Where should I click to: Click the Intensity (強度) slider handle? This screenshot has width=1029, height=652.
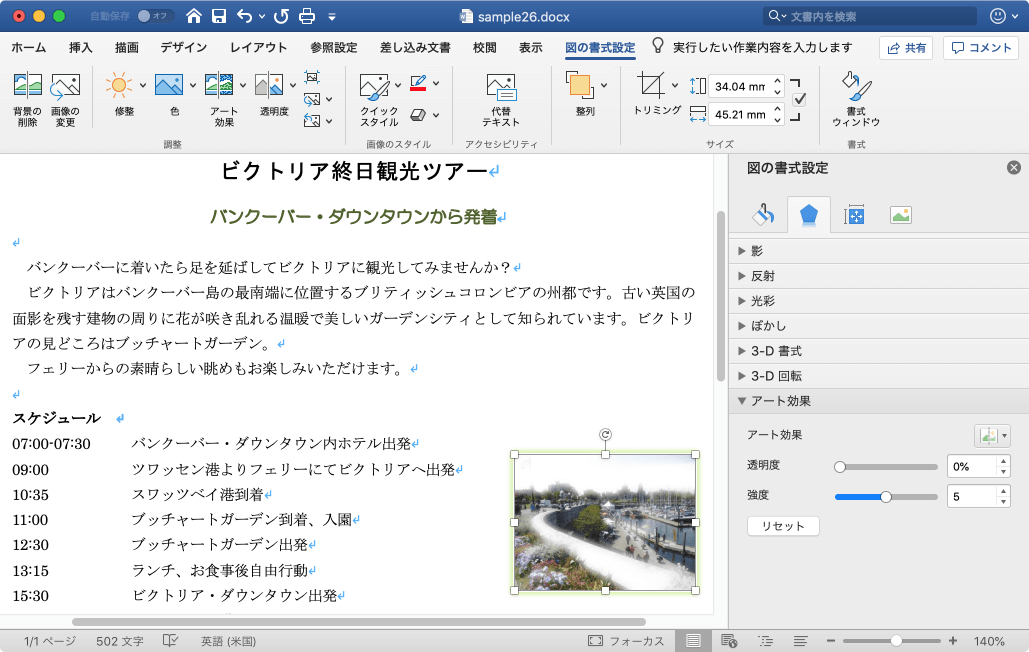click(885, 497)
